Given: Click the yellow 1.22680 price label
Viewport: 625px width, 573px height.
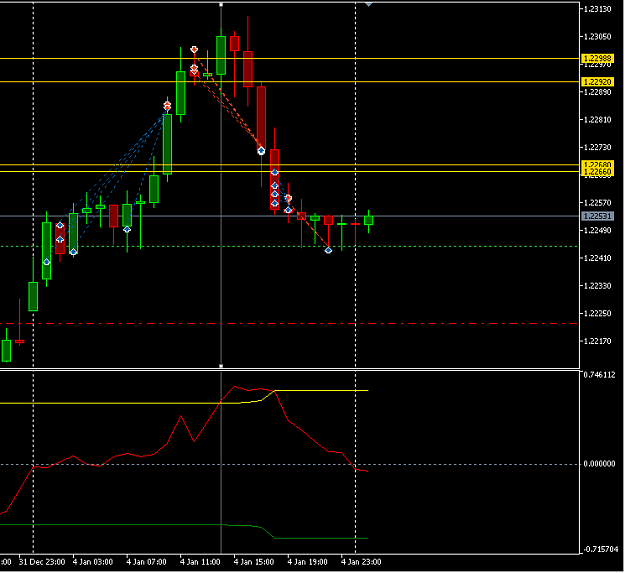Looking at the screenshot, I should click(x=597, y=165).
